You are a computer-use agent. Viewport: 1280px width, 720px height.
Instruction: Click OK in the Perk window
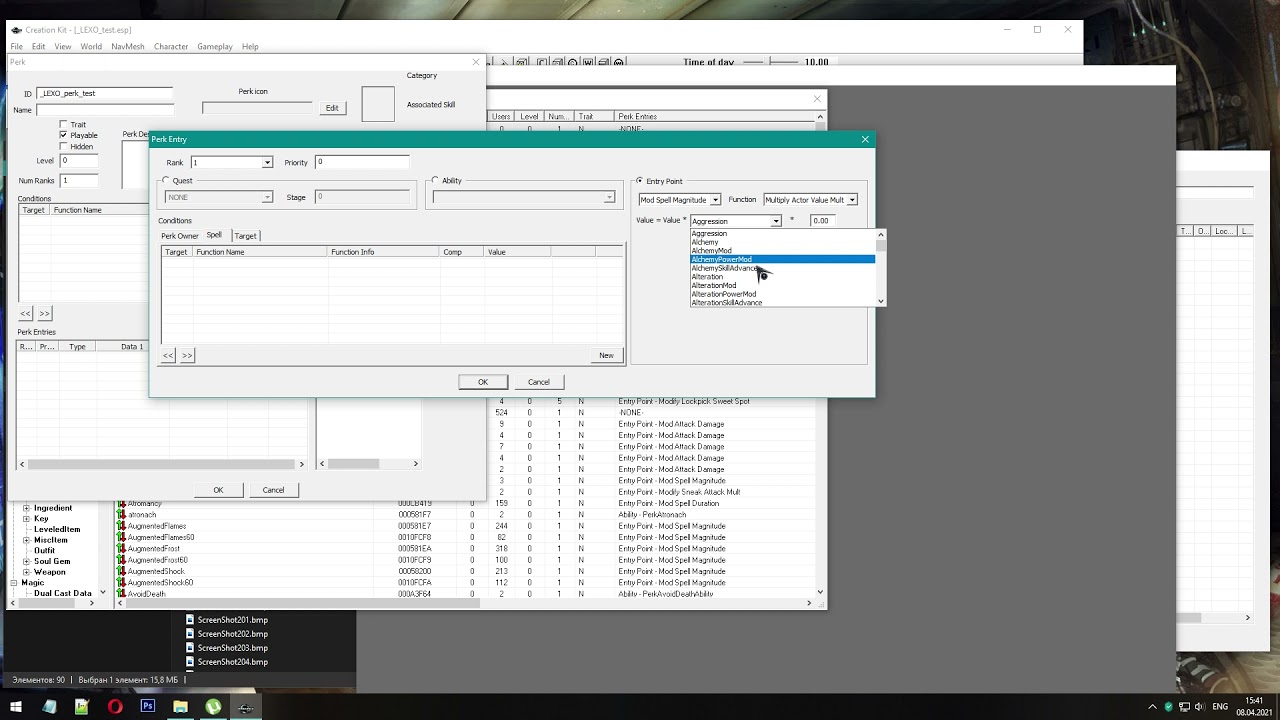(218, 490)
